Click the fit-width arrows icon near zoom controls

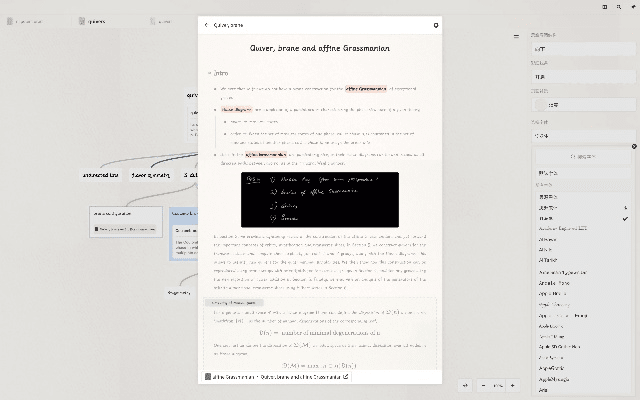coord(465,385)
